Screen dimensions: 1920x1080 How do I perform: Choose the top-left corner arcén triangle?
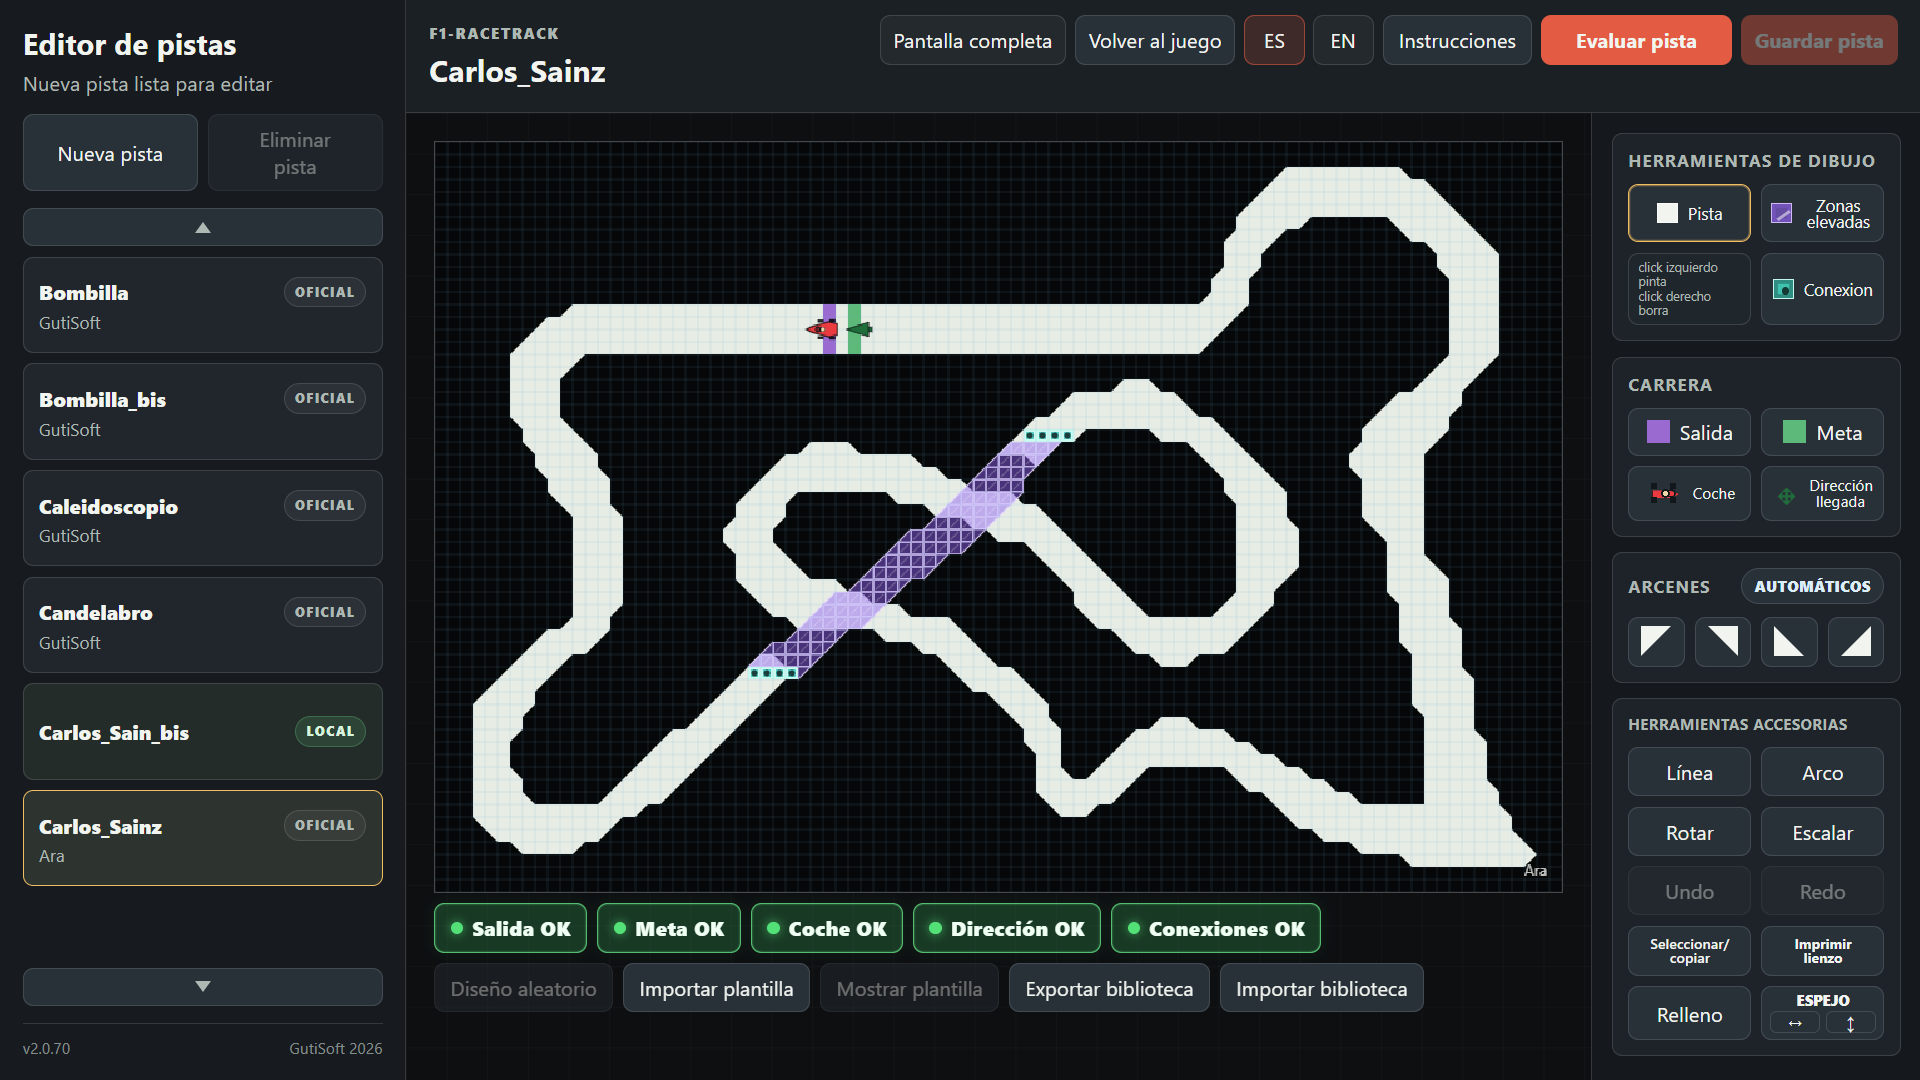click(x=1656, y=641)
